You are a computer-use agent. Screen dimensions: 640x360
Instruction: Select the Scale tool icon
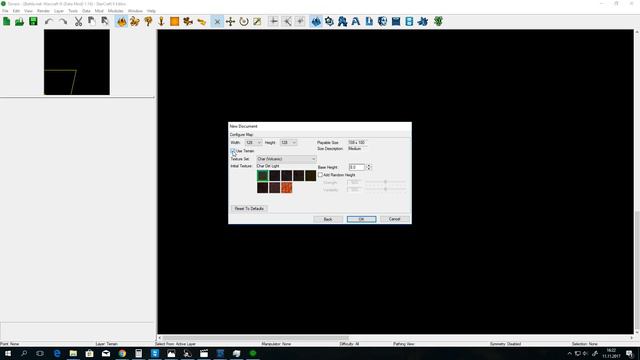pyautogui.click(x=257, y=22)
